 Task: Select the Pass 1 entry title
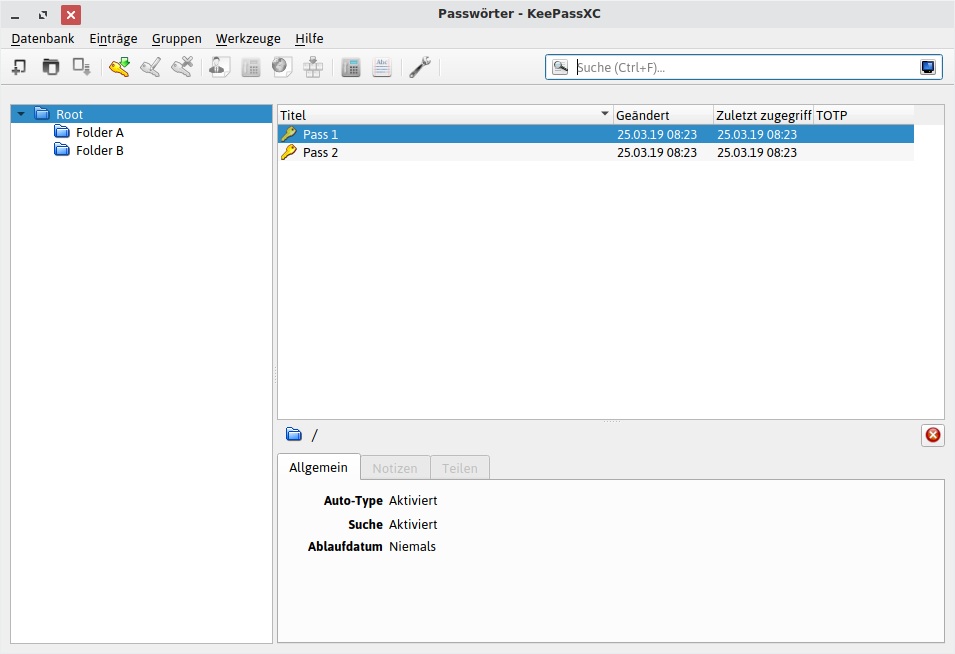(320, 135)
